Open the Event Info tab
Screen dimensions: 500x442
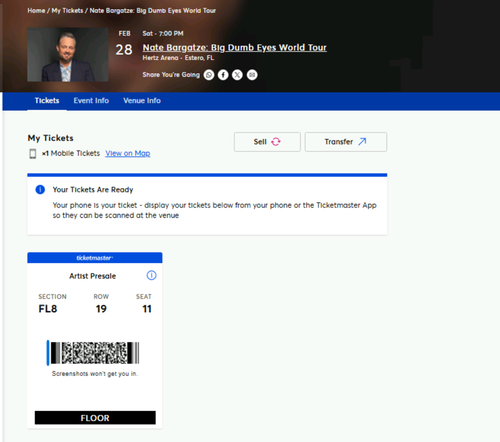coord(91,101)
